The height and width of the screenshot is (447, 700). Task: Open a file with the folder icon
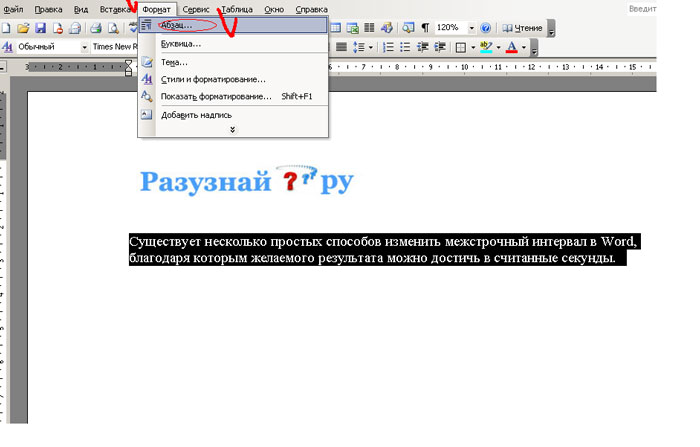click(x=23, y=28)
